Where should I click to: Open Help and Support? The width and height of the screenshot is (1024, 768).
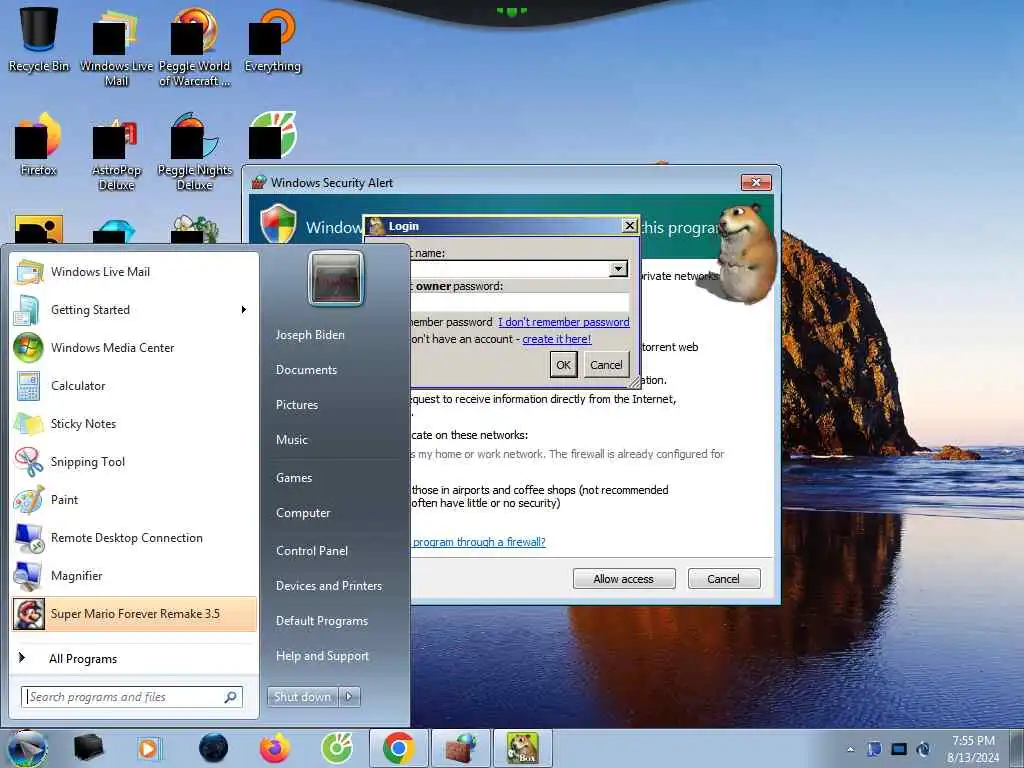click(323, 656)
